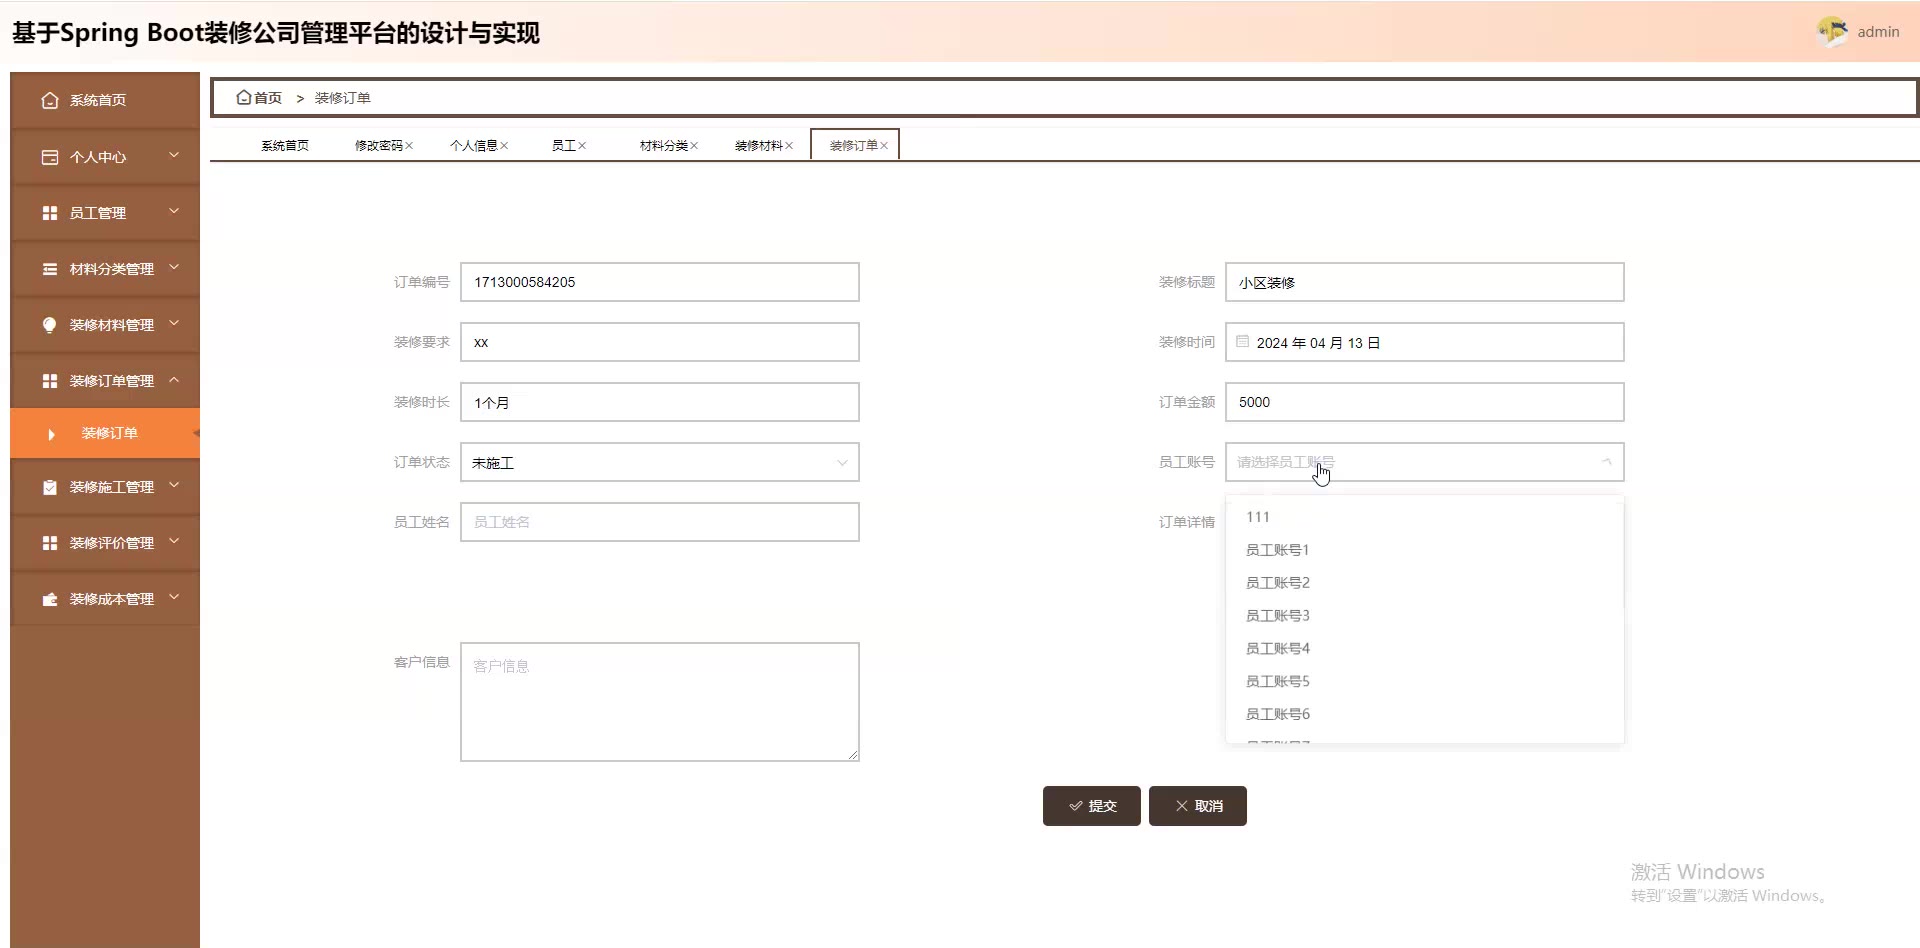Focus the 订单编号 input field
Viewport: 1920px width, 948px height.
[x=660, y=282]
